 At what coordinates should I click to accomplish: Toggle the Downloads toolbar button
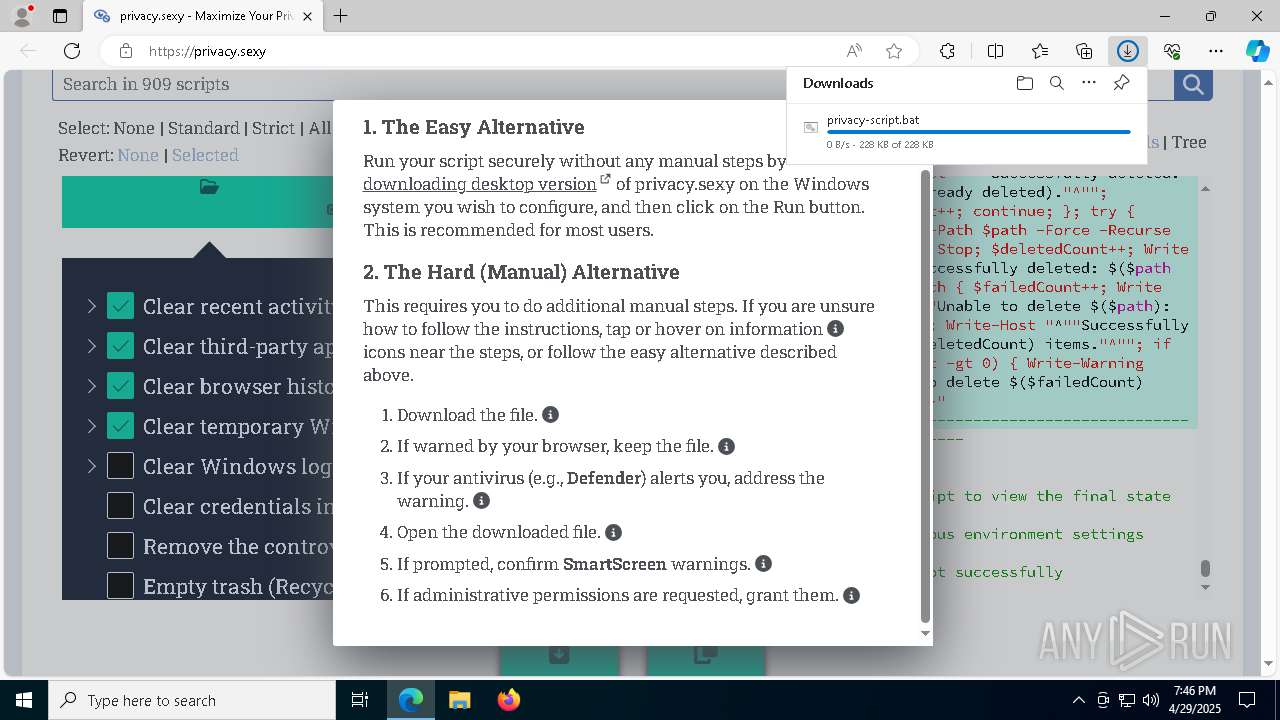1127,51
